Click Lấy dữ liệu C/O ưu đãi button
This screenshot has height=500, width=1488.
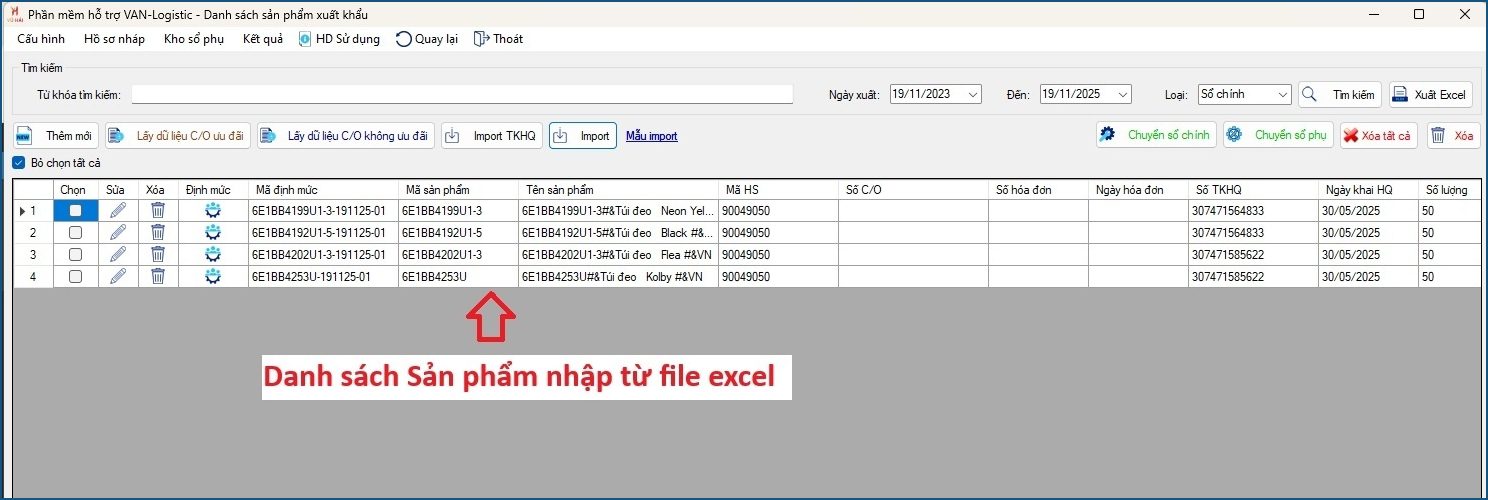pos(178,136)
